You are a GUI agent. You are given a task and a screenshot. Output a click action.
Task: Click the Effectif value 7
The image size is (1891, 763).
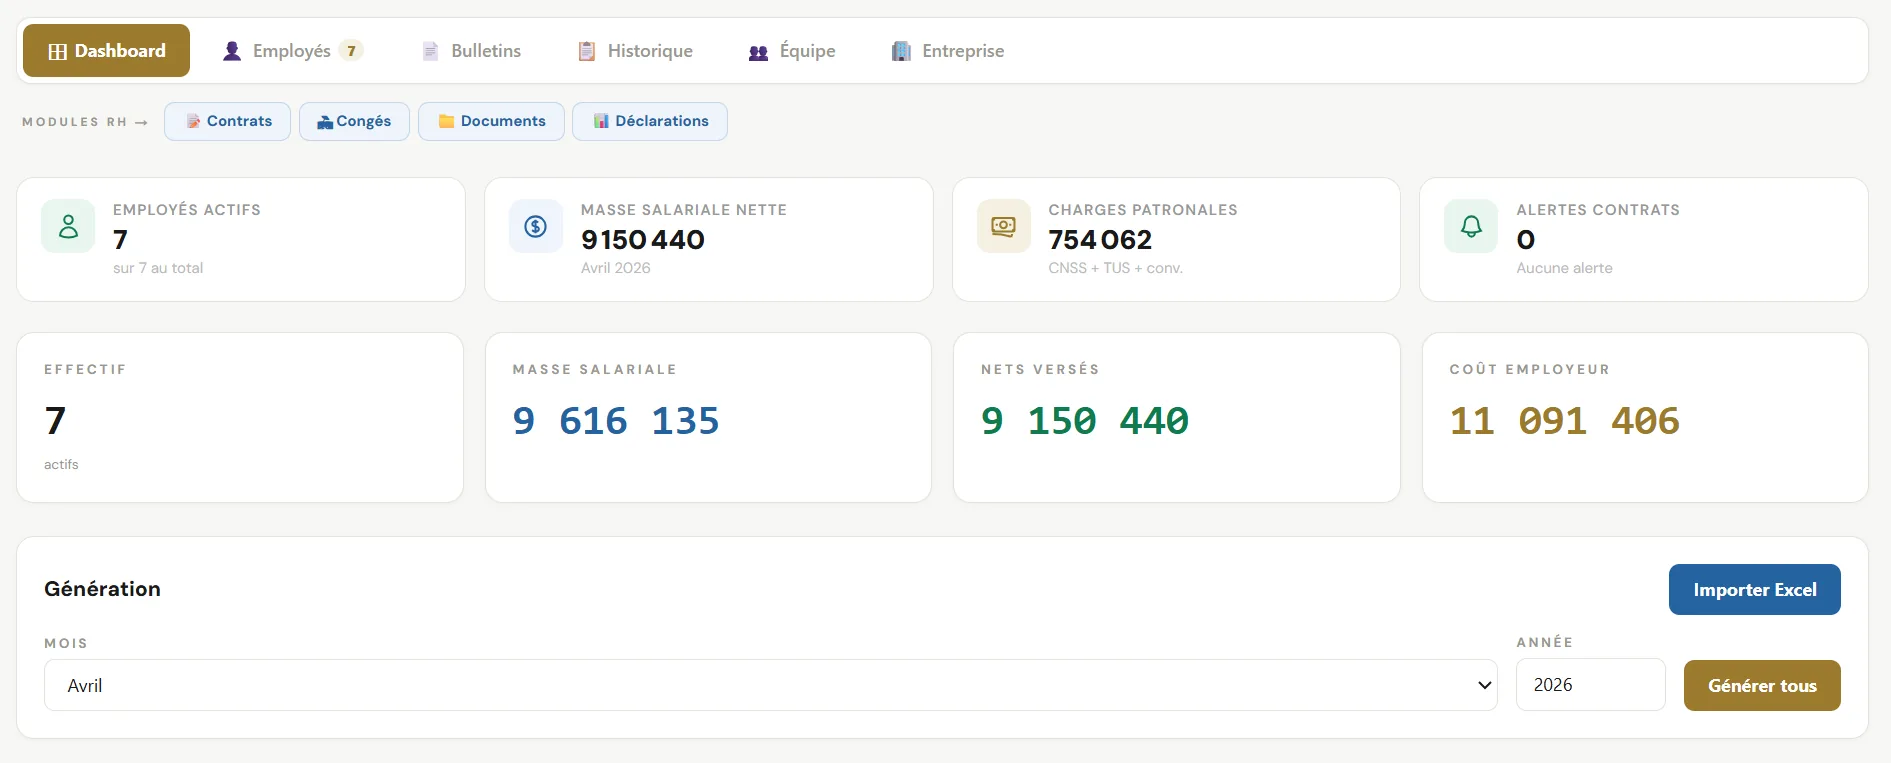click(55, 421)
